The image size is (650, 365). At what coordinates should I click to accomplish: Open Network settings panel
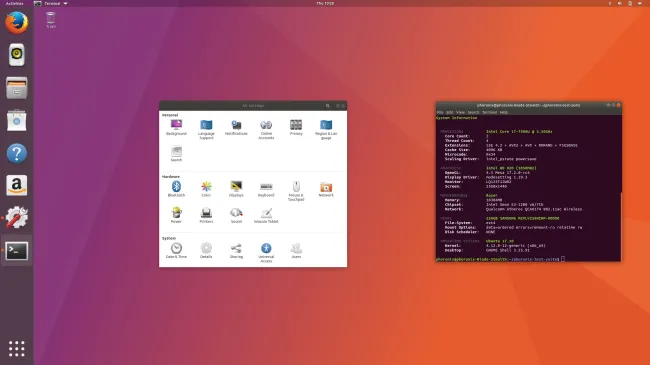(x=326, y=189)
